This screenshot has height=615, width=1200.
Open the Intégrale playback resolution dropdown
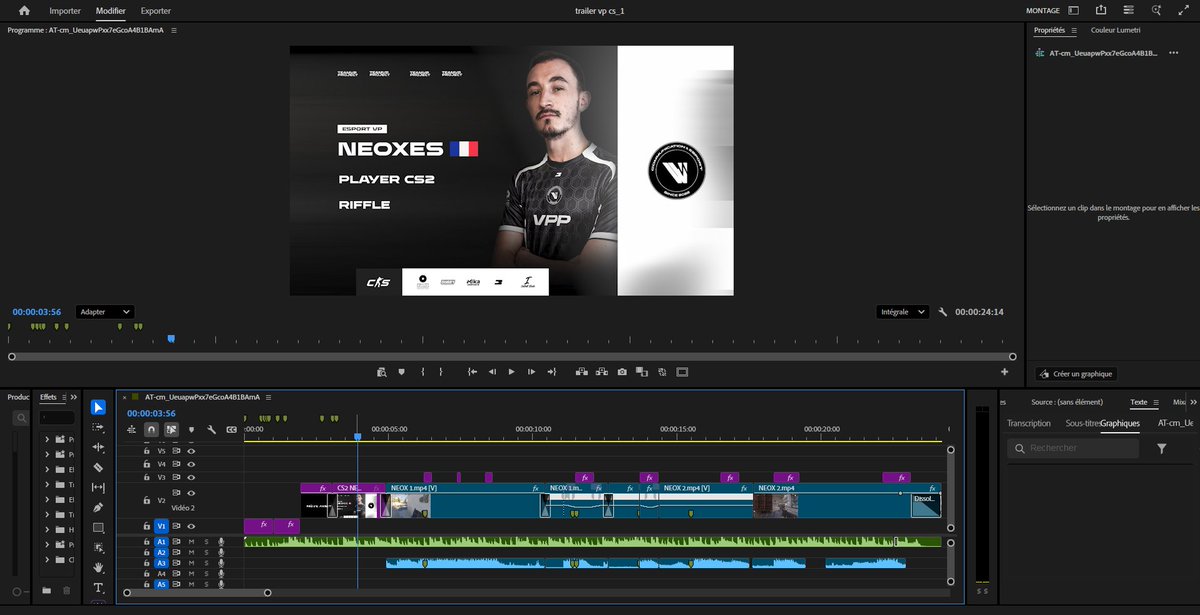[902, 312]
